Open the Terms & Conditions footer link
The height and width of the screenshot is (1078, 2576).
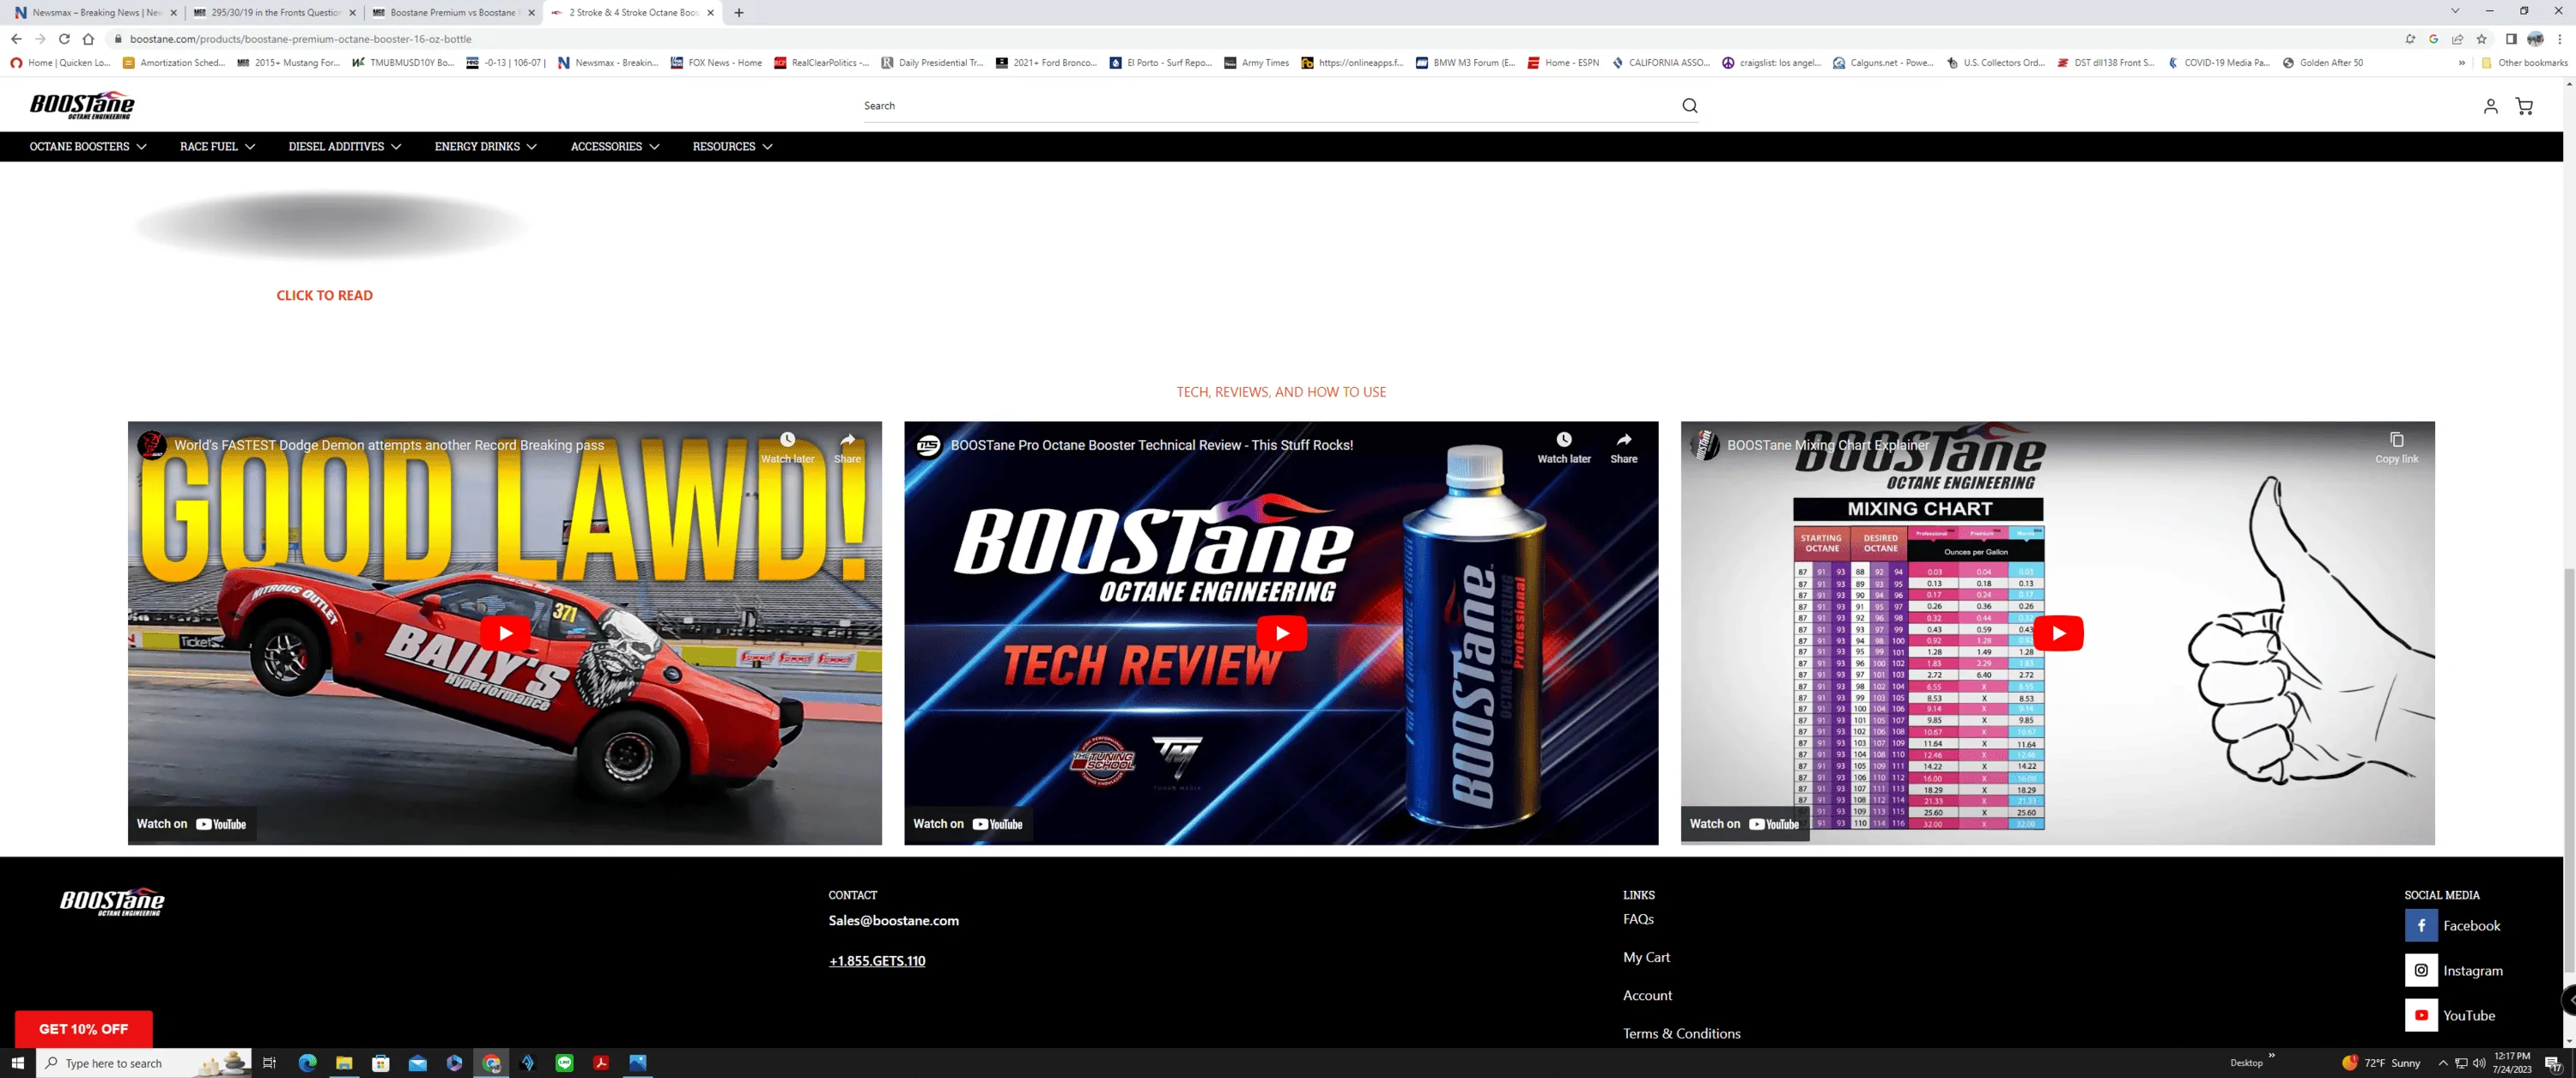pos(1681,1034)
